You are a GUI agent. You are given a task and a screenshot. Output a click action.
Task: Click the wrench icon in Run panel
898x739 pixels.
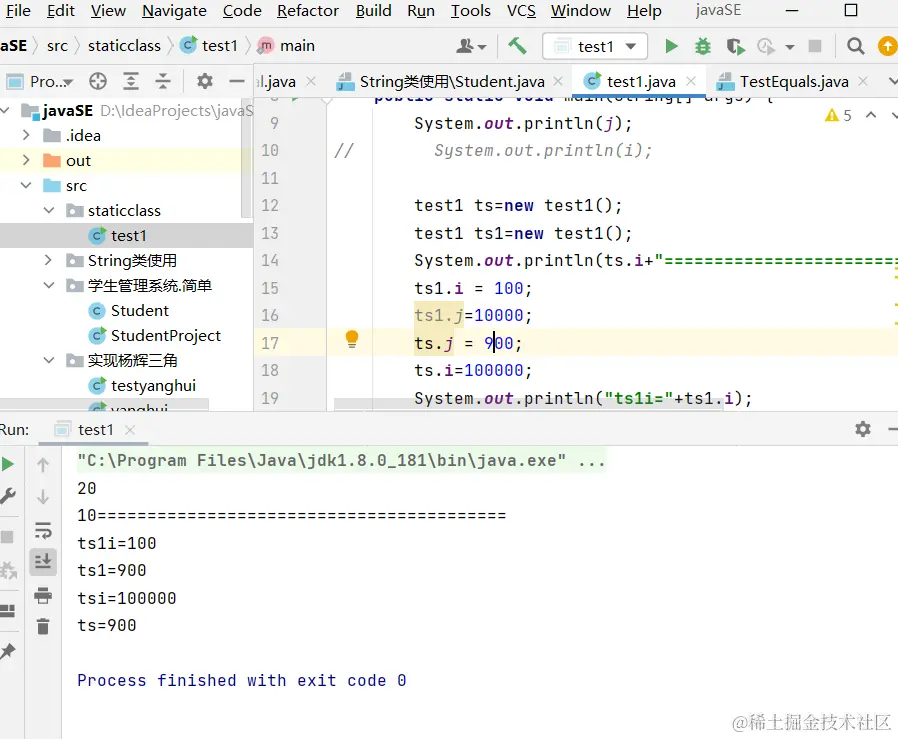click(x=7, y=496)
